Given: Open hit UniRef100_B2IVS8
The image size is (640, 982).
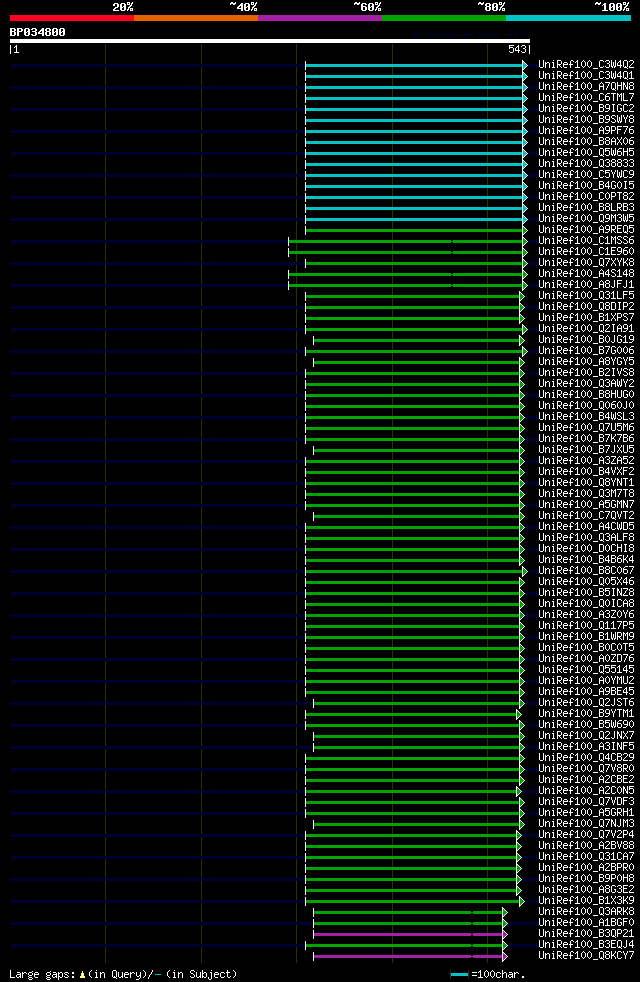Looking at the screenshot, I should (586, 373).
